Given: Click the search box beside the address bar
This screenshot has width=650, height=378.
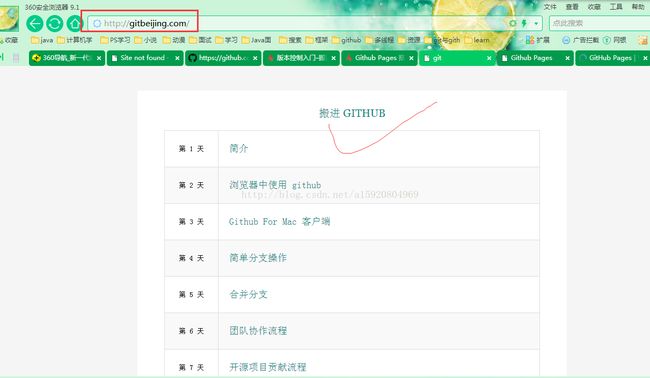Looking at the screenshot, I should pyautogui.click(x=599, y=23).
